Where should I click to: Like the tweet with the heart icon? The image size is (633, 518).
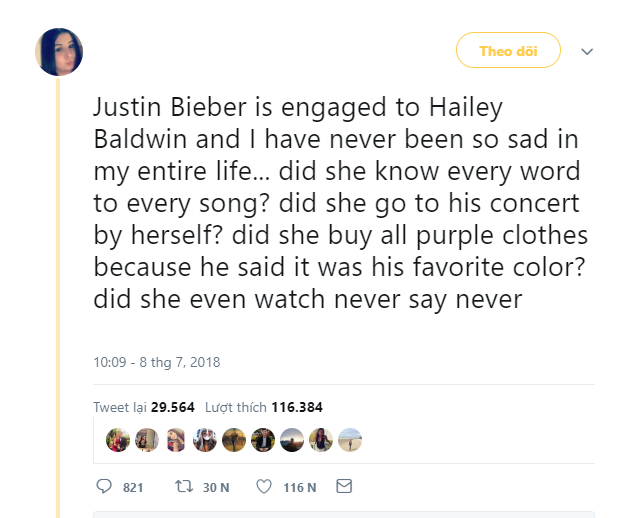click(264, 487)
